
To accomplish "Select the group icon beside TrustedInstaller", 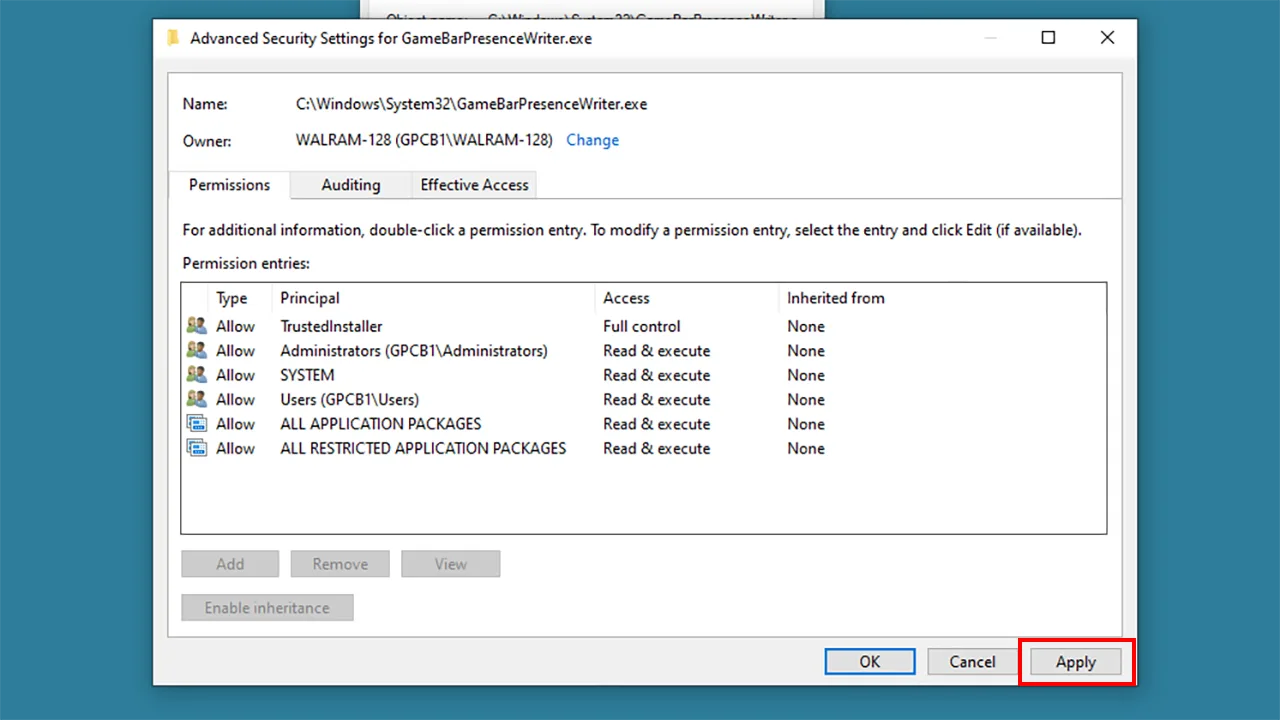I will pyautogui.click(x=197, y=326).
